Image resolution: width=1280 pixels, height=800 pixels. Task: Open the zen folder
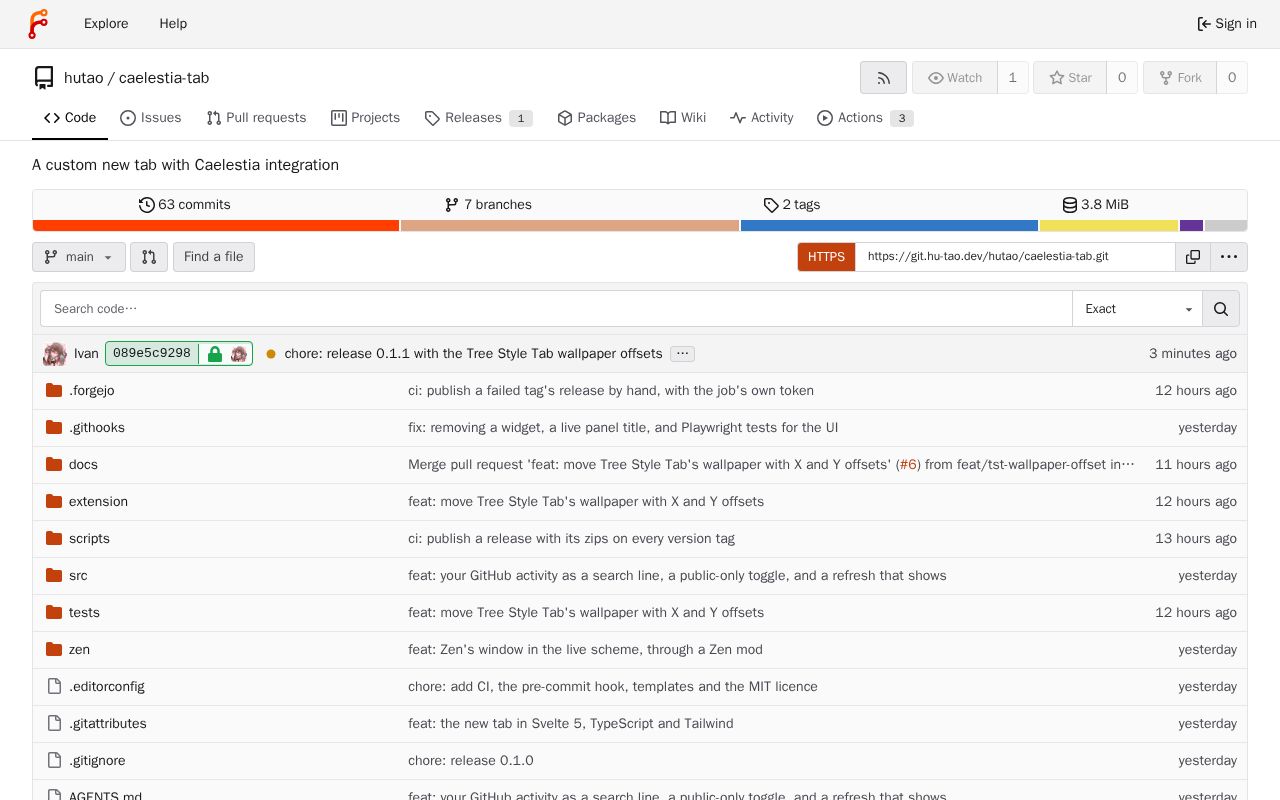click(x=79, y=650)
